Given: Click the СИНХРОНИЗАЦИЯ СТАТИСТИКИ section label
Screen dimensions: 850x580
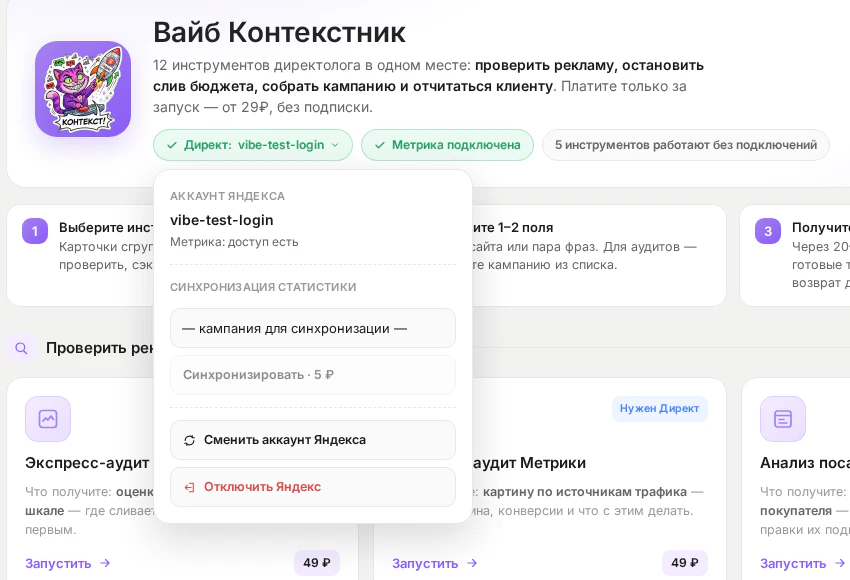Looking at the screenshot, I should pyautogui.click(x=263, y=287).
